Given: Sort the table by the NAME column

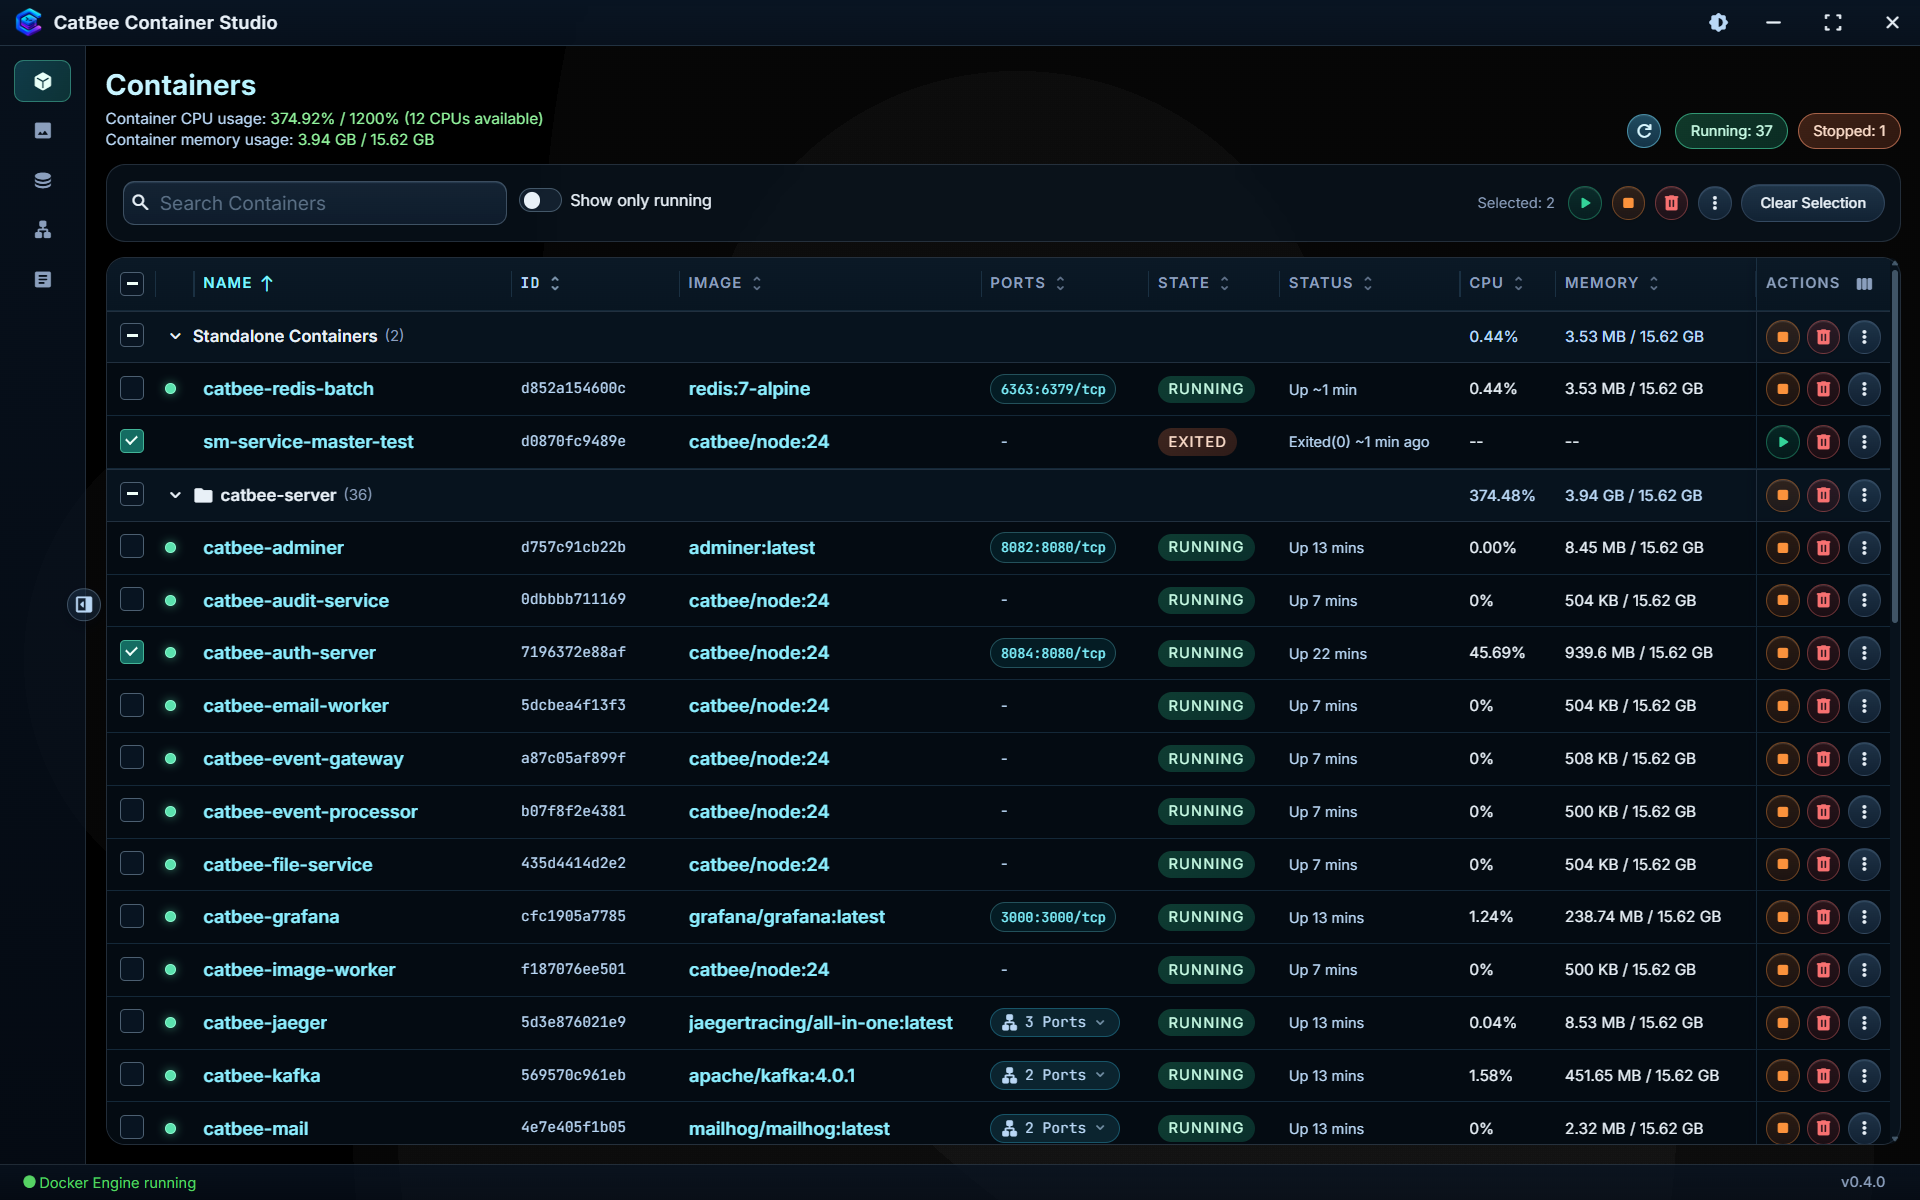Looking at the screenshot, I should pos(238,284).
